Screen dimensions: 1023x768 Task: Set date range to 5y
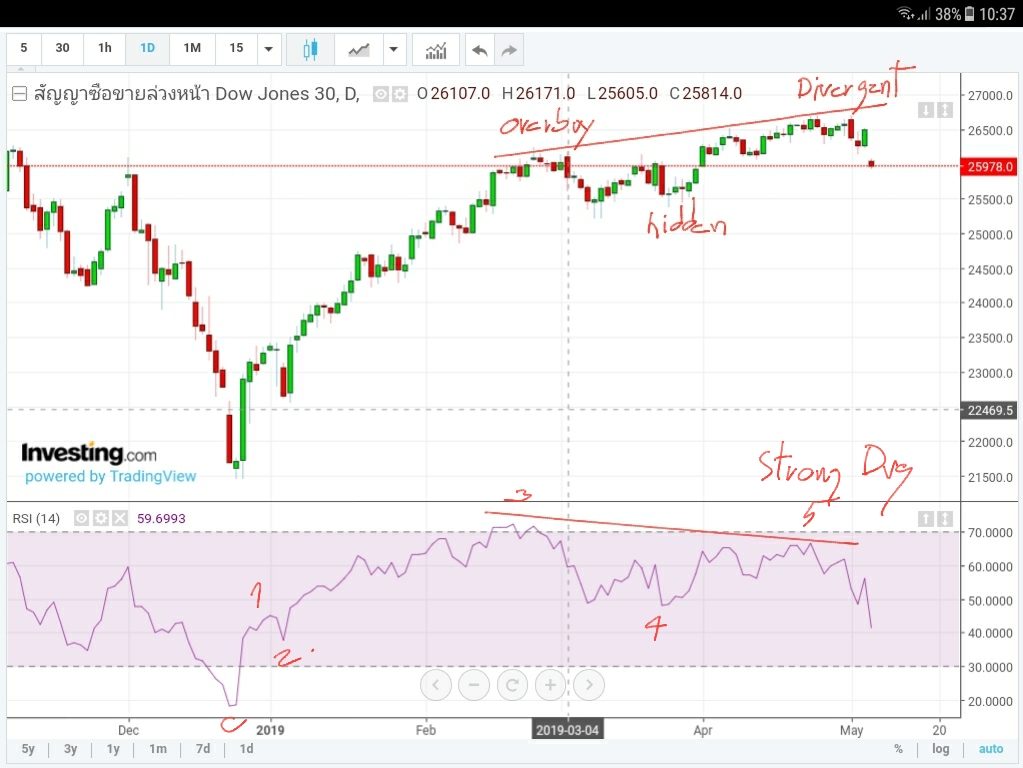(28, 749)
